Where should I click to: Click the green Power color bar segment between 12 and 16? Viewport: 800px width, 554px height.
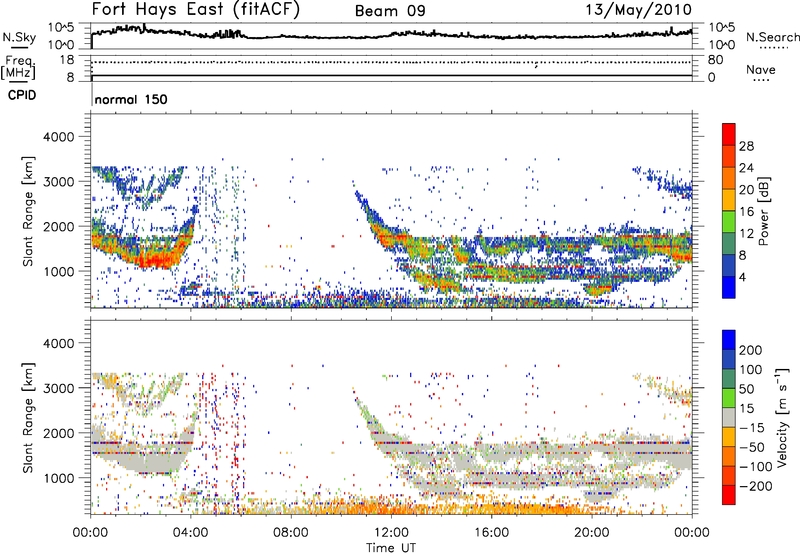[729, 221]
